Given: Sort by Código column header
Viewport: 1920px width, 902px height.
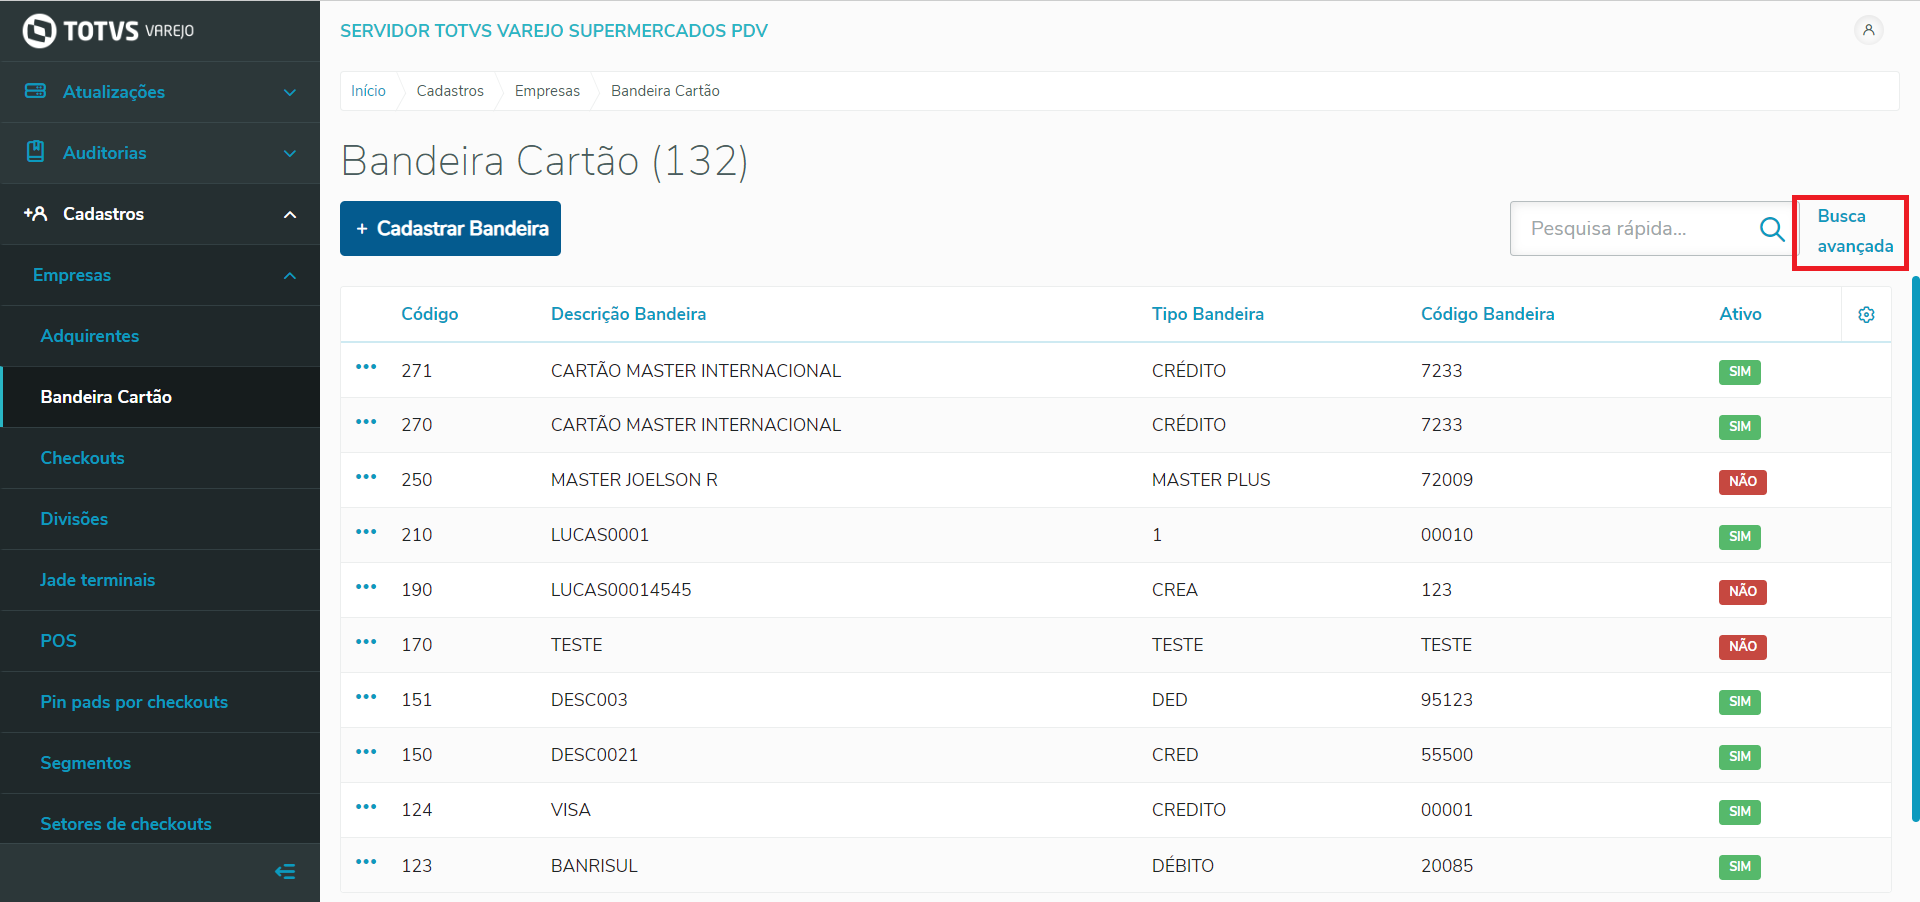Looking at the screenshot, I should (x=430, y=314).
